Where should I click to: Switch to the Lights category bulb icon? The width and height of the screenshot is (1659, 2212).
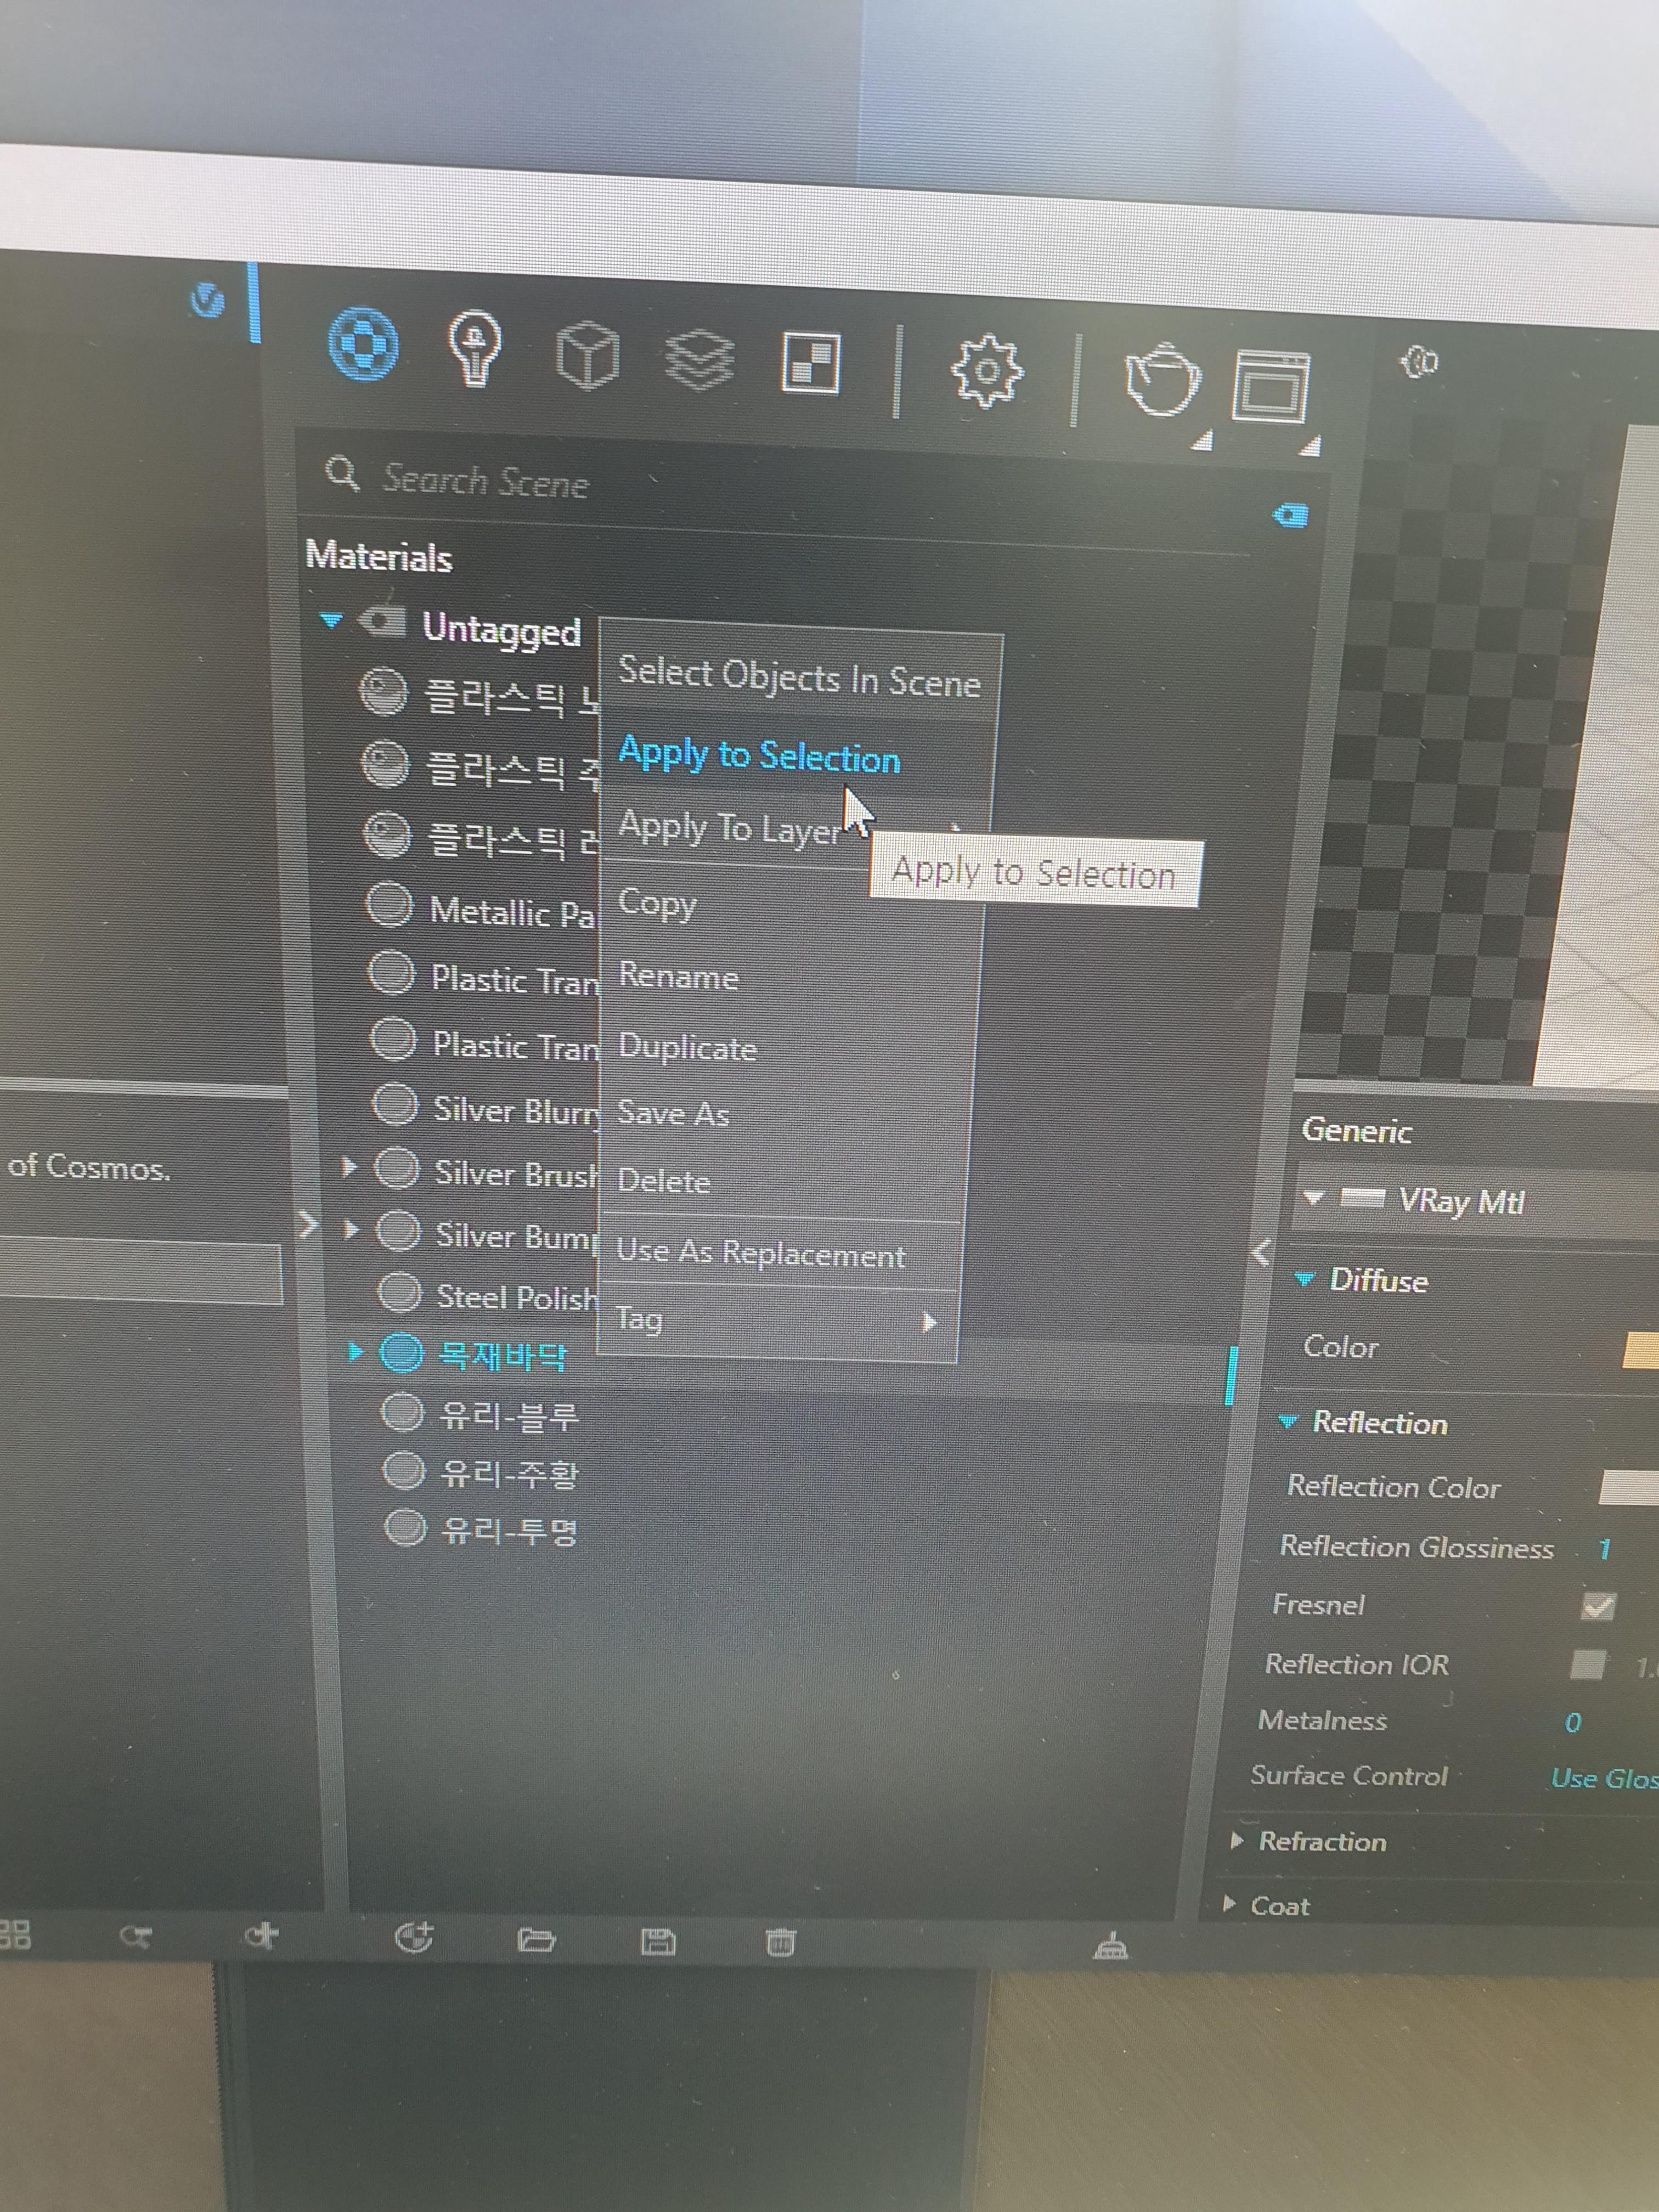[x=473, y=348]
